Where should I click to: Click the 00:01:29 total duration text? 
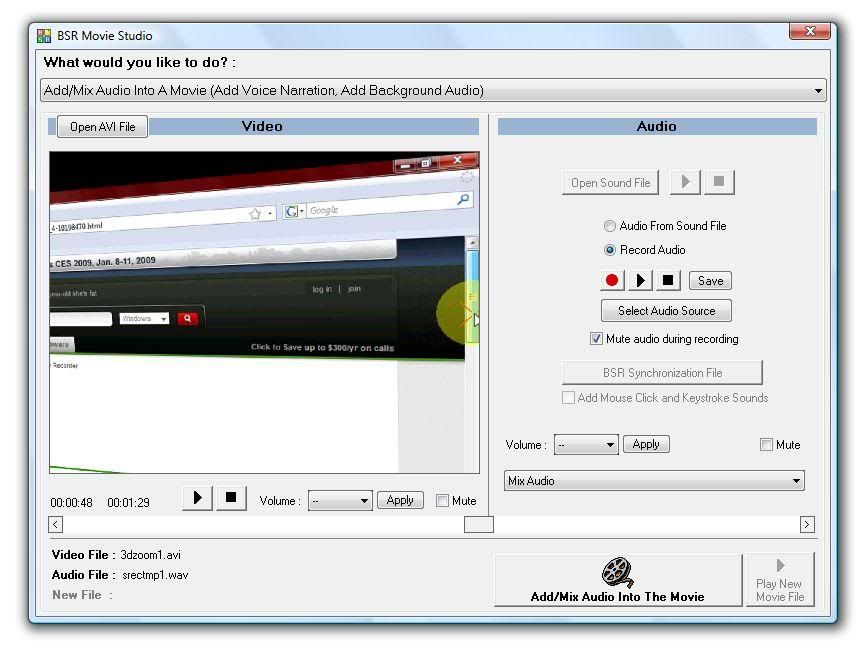tap(128, 503)
